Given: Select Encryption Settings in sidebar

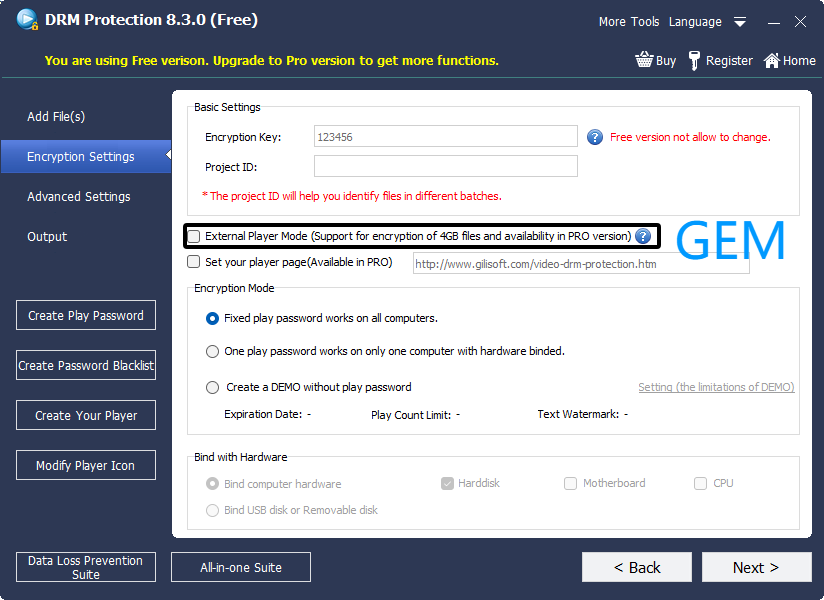Looking at the screenshot, I should (86, 156).
